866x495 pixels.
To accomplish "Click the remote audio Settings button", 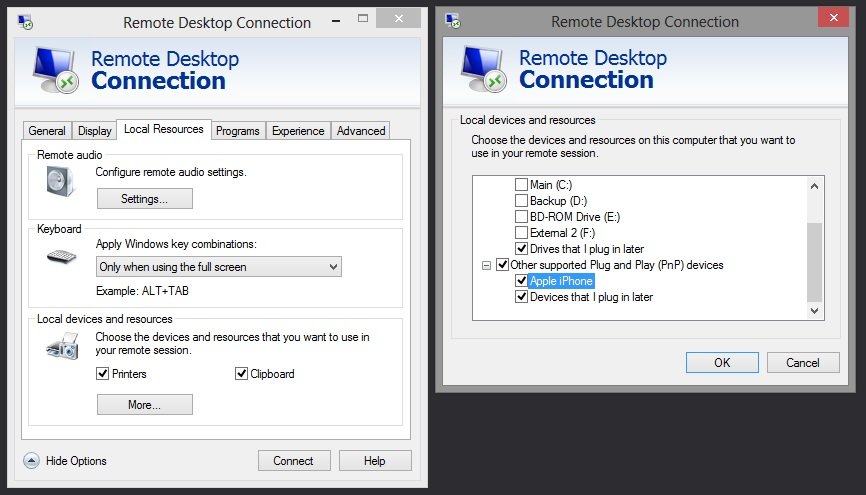I will coord(144,199).
